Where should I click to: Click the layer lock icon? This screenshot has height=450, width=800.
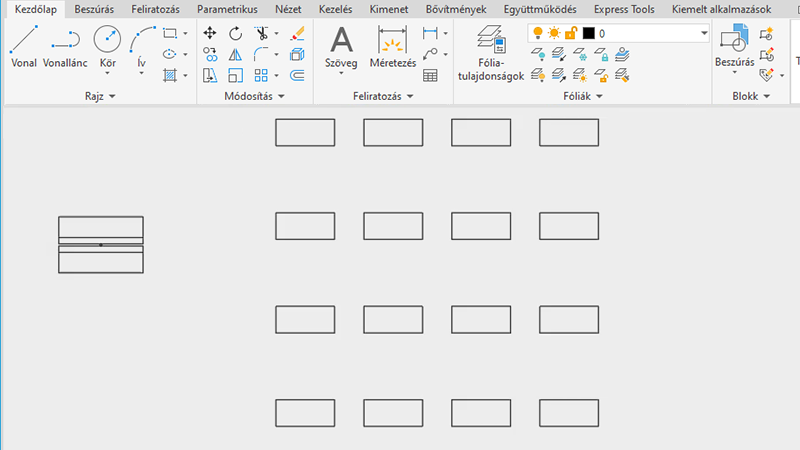click(x=601, y=54)
